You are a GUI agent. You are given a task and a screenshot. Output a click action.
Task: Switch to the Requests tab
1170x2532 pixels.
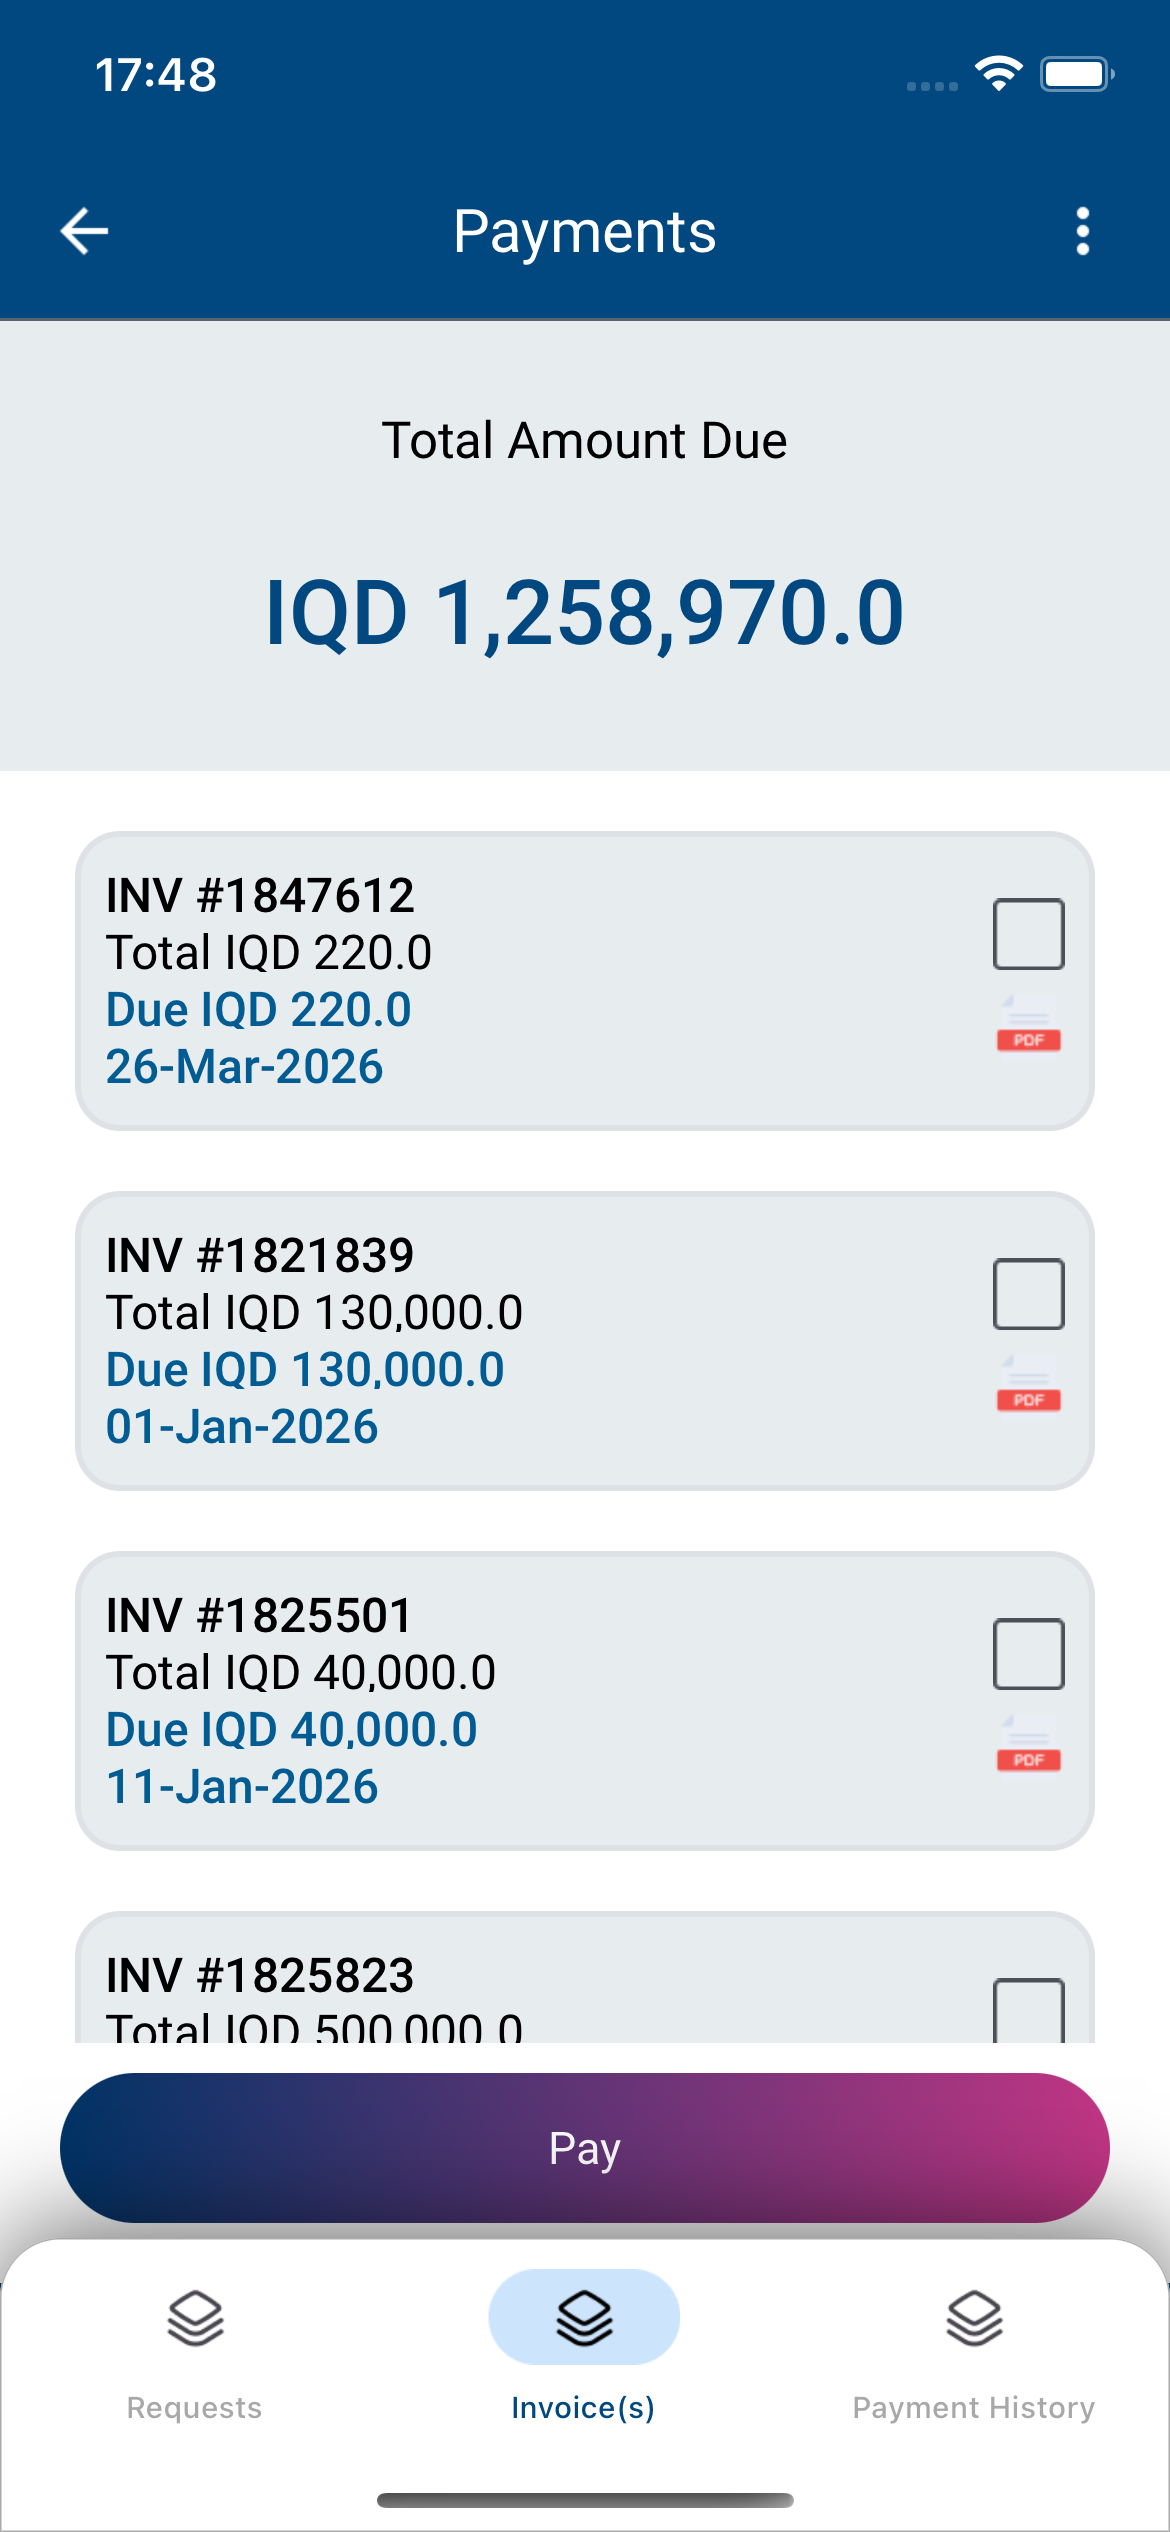(195, 2407)
